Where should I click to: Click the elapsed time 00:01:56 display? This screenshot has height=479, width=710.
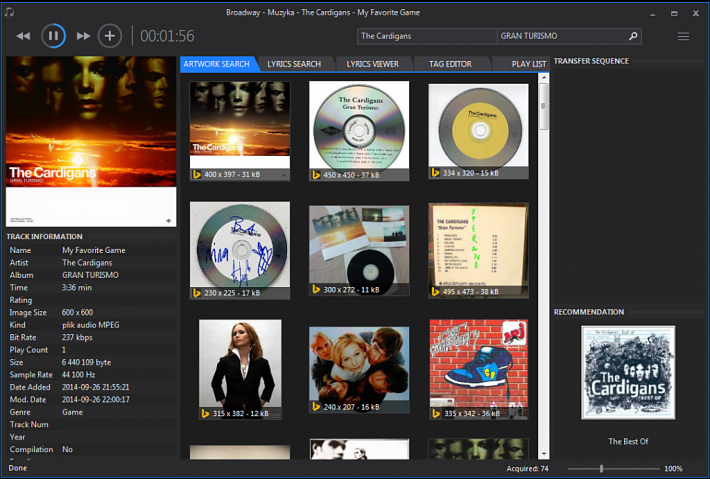point(167,36)
